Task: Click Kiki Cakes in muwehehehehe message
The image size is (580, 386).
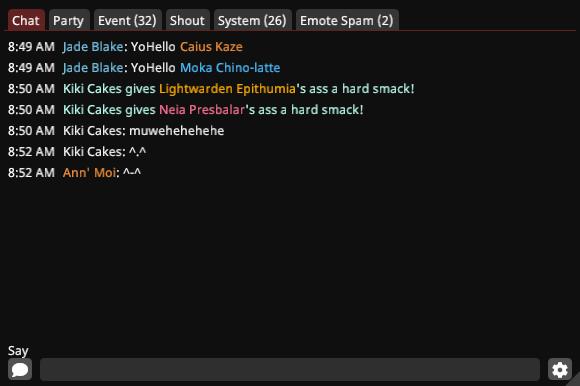Action: pos(92,131)
